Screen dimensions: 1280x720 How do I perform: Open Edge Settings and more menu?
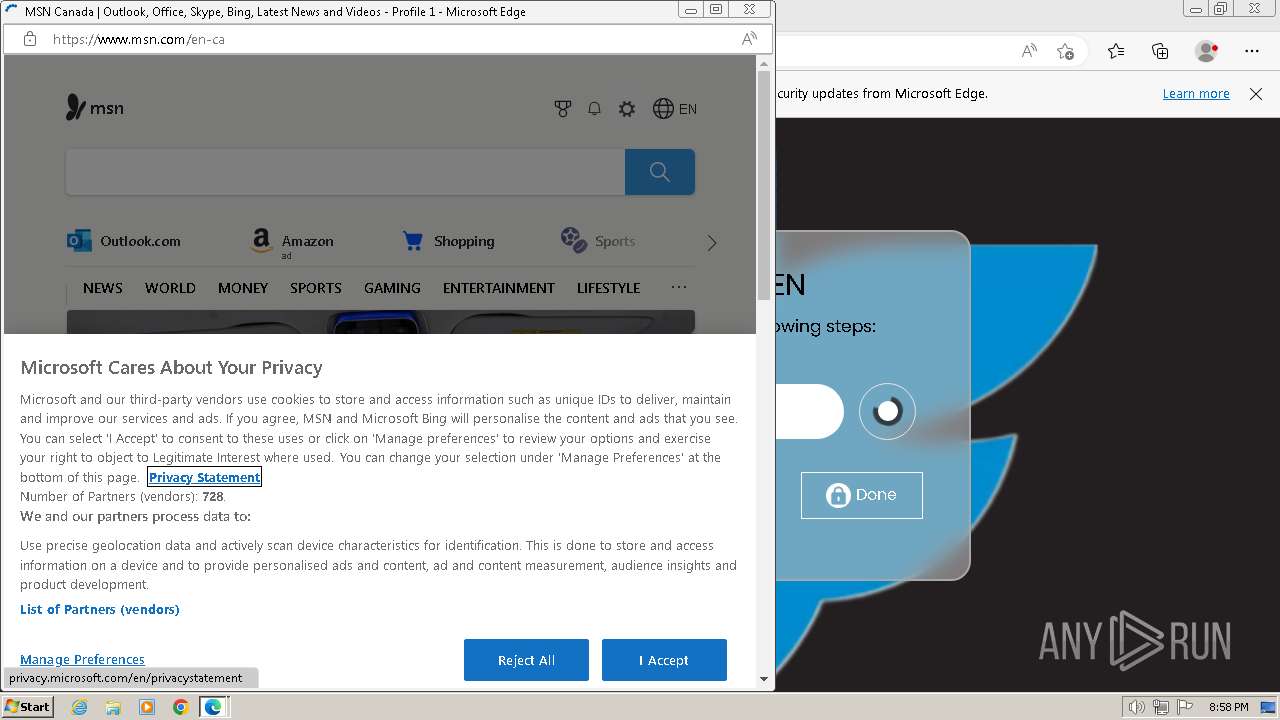point(1252,51)
